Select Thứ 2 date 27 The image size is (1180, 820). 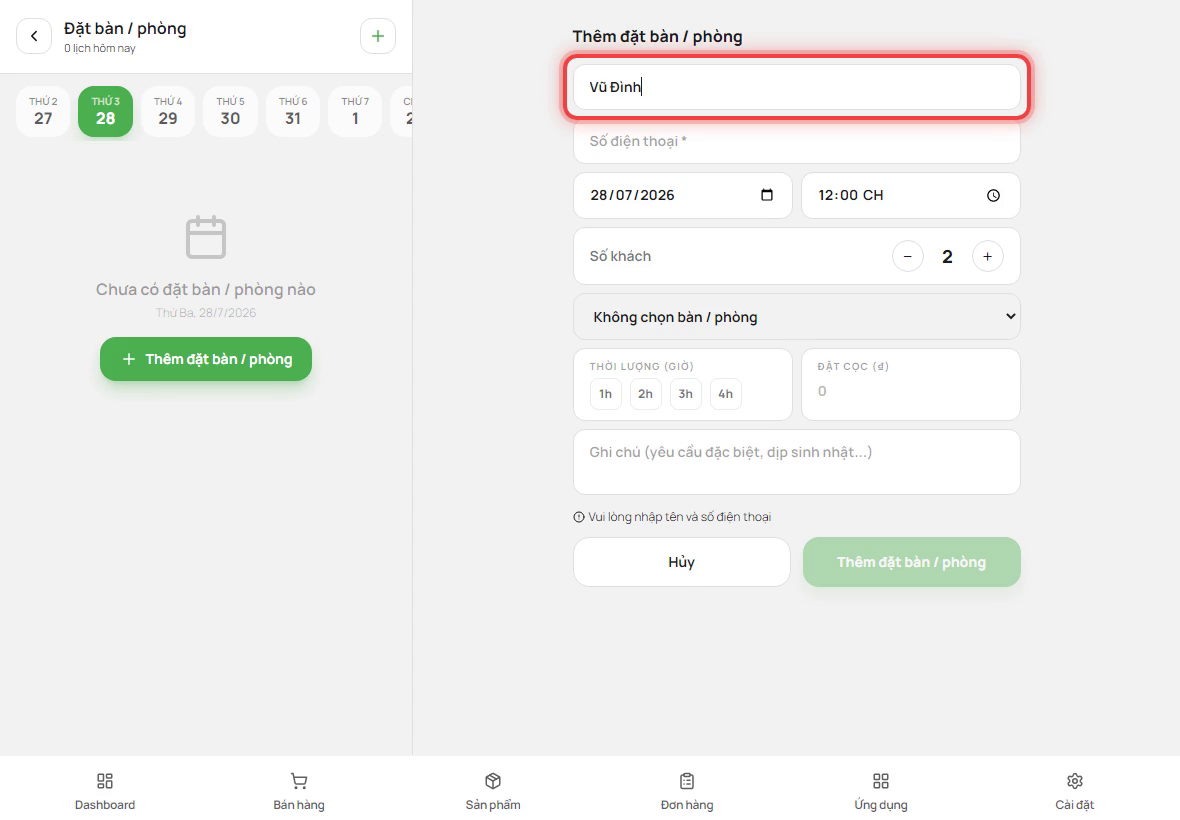pyautogui.click(x=43, y=111)
